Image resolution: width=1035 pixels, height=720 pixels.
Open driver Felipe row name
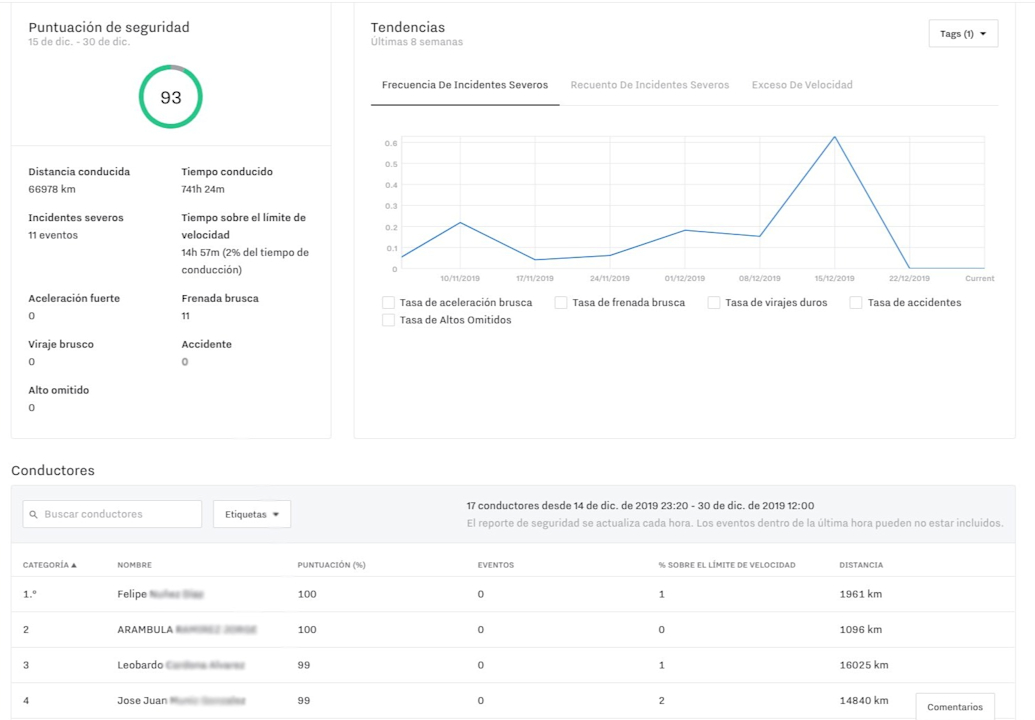tap(160, 595)
